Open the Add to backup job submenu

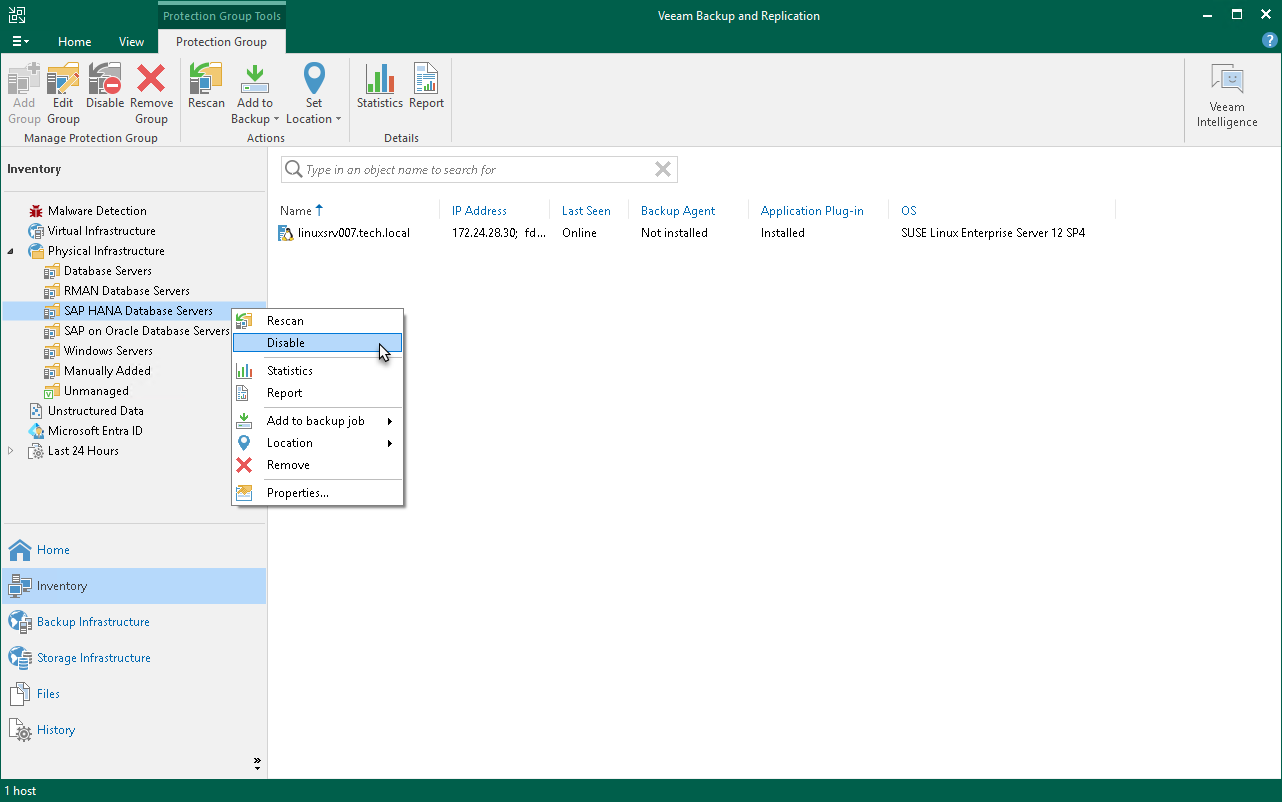point(316,421)
